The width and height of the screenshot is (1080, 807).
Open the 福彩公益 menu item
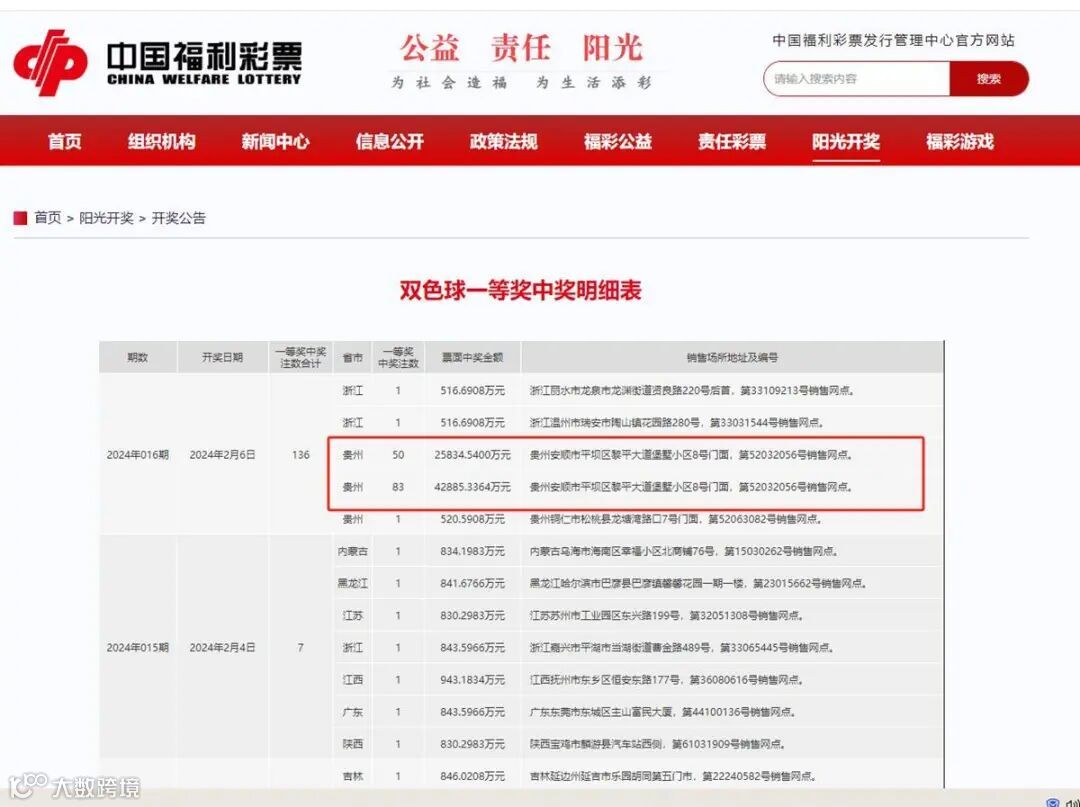[x=618, y=142]
